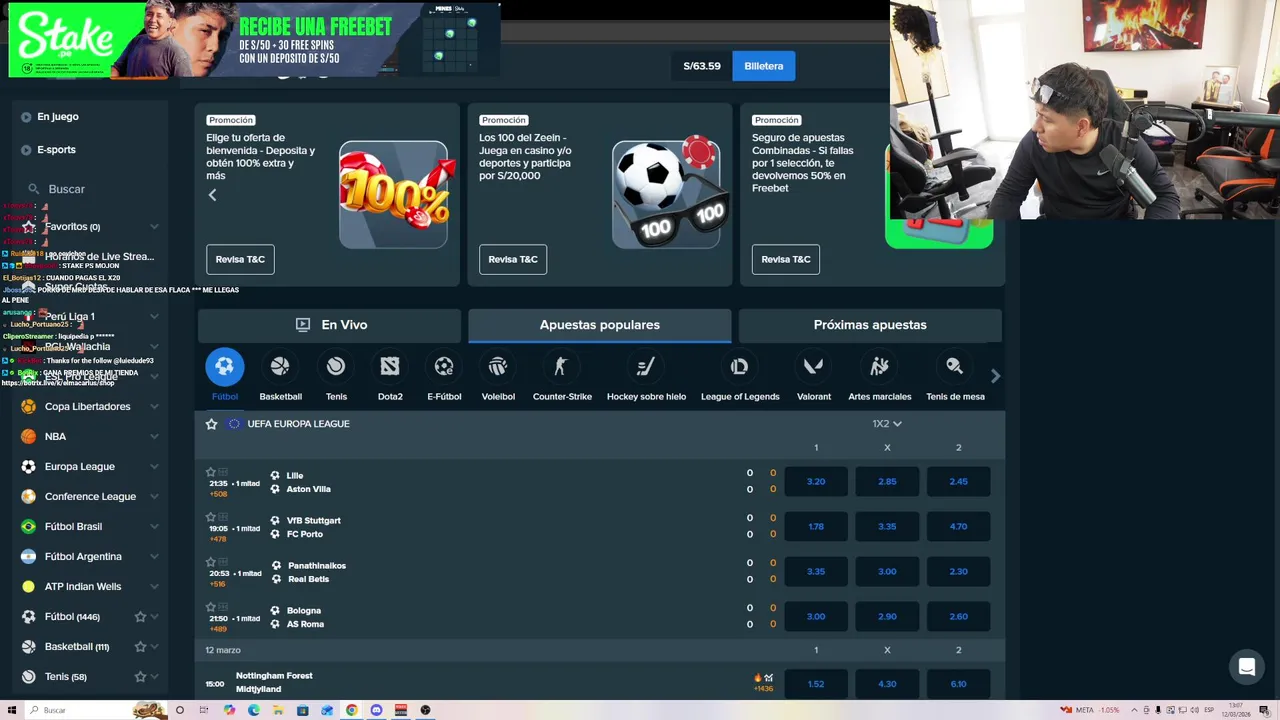Expand Europa League chevron in sidebar
This screenshot has height=720, width=1280.
point(154,467)
